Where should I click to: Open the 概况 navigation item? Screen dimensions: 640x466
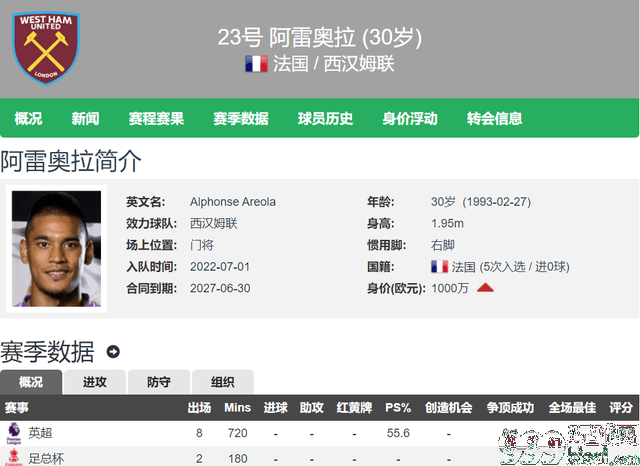tap(28, 118)
